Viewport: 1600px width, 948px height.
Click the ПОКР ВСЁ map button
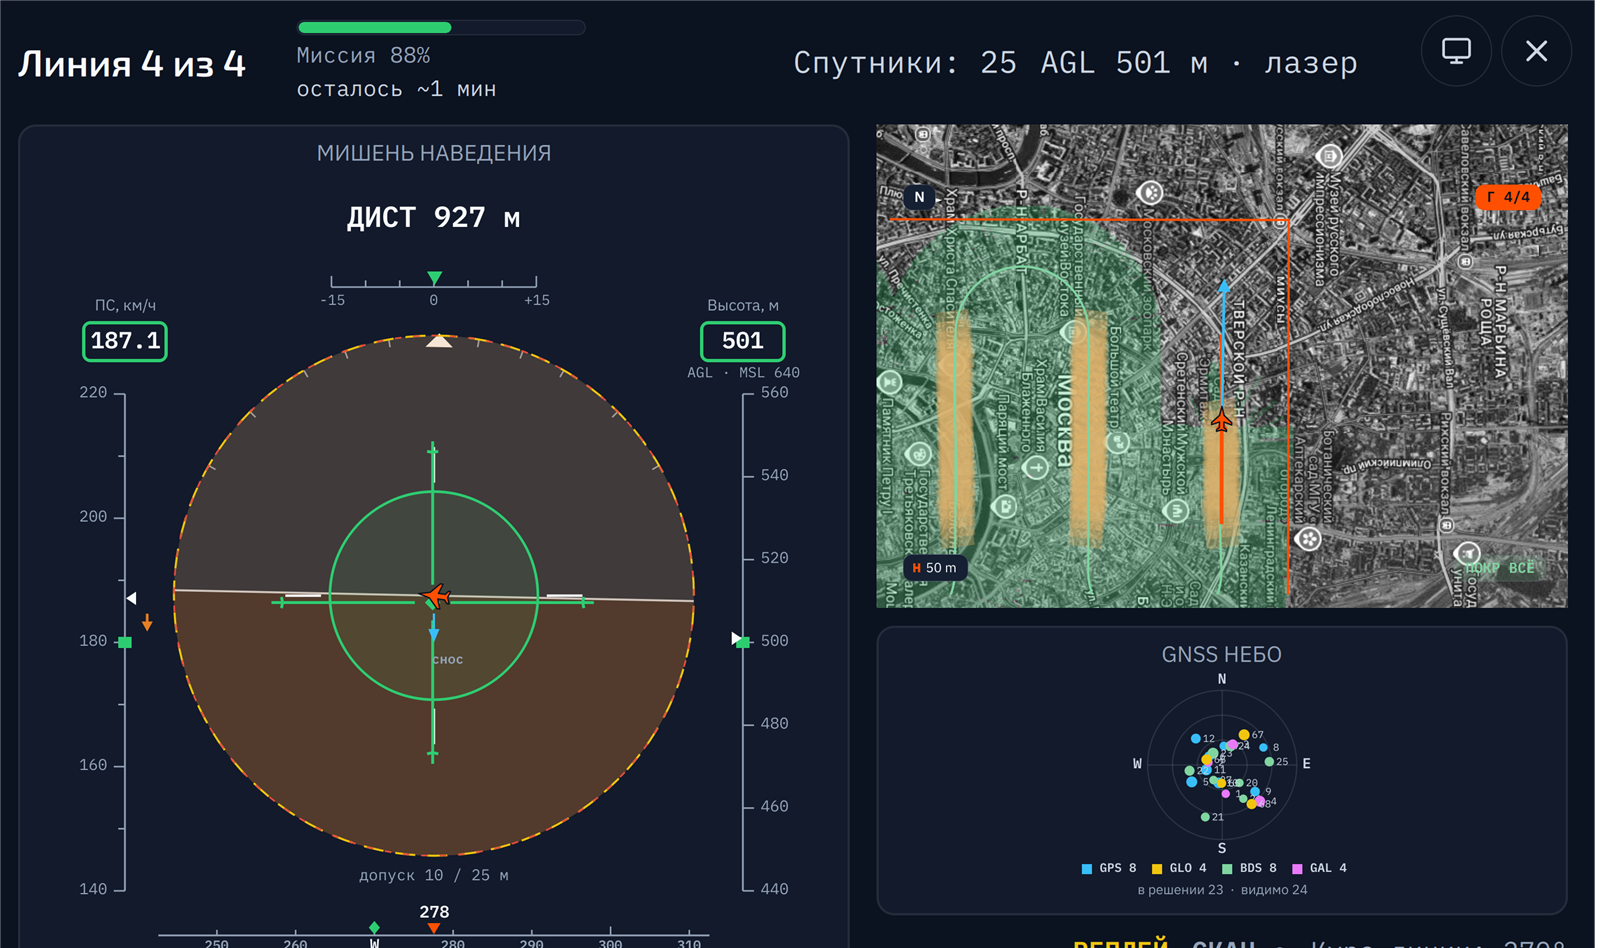point(1500,568)
